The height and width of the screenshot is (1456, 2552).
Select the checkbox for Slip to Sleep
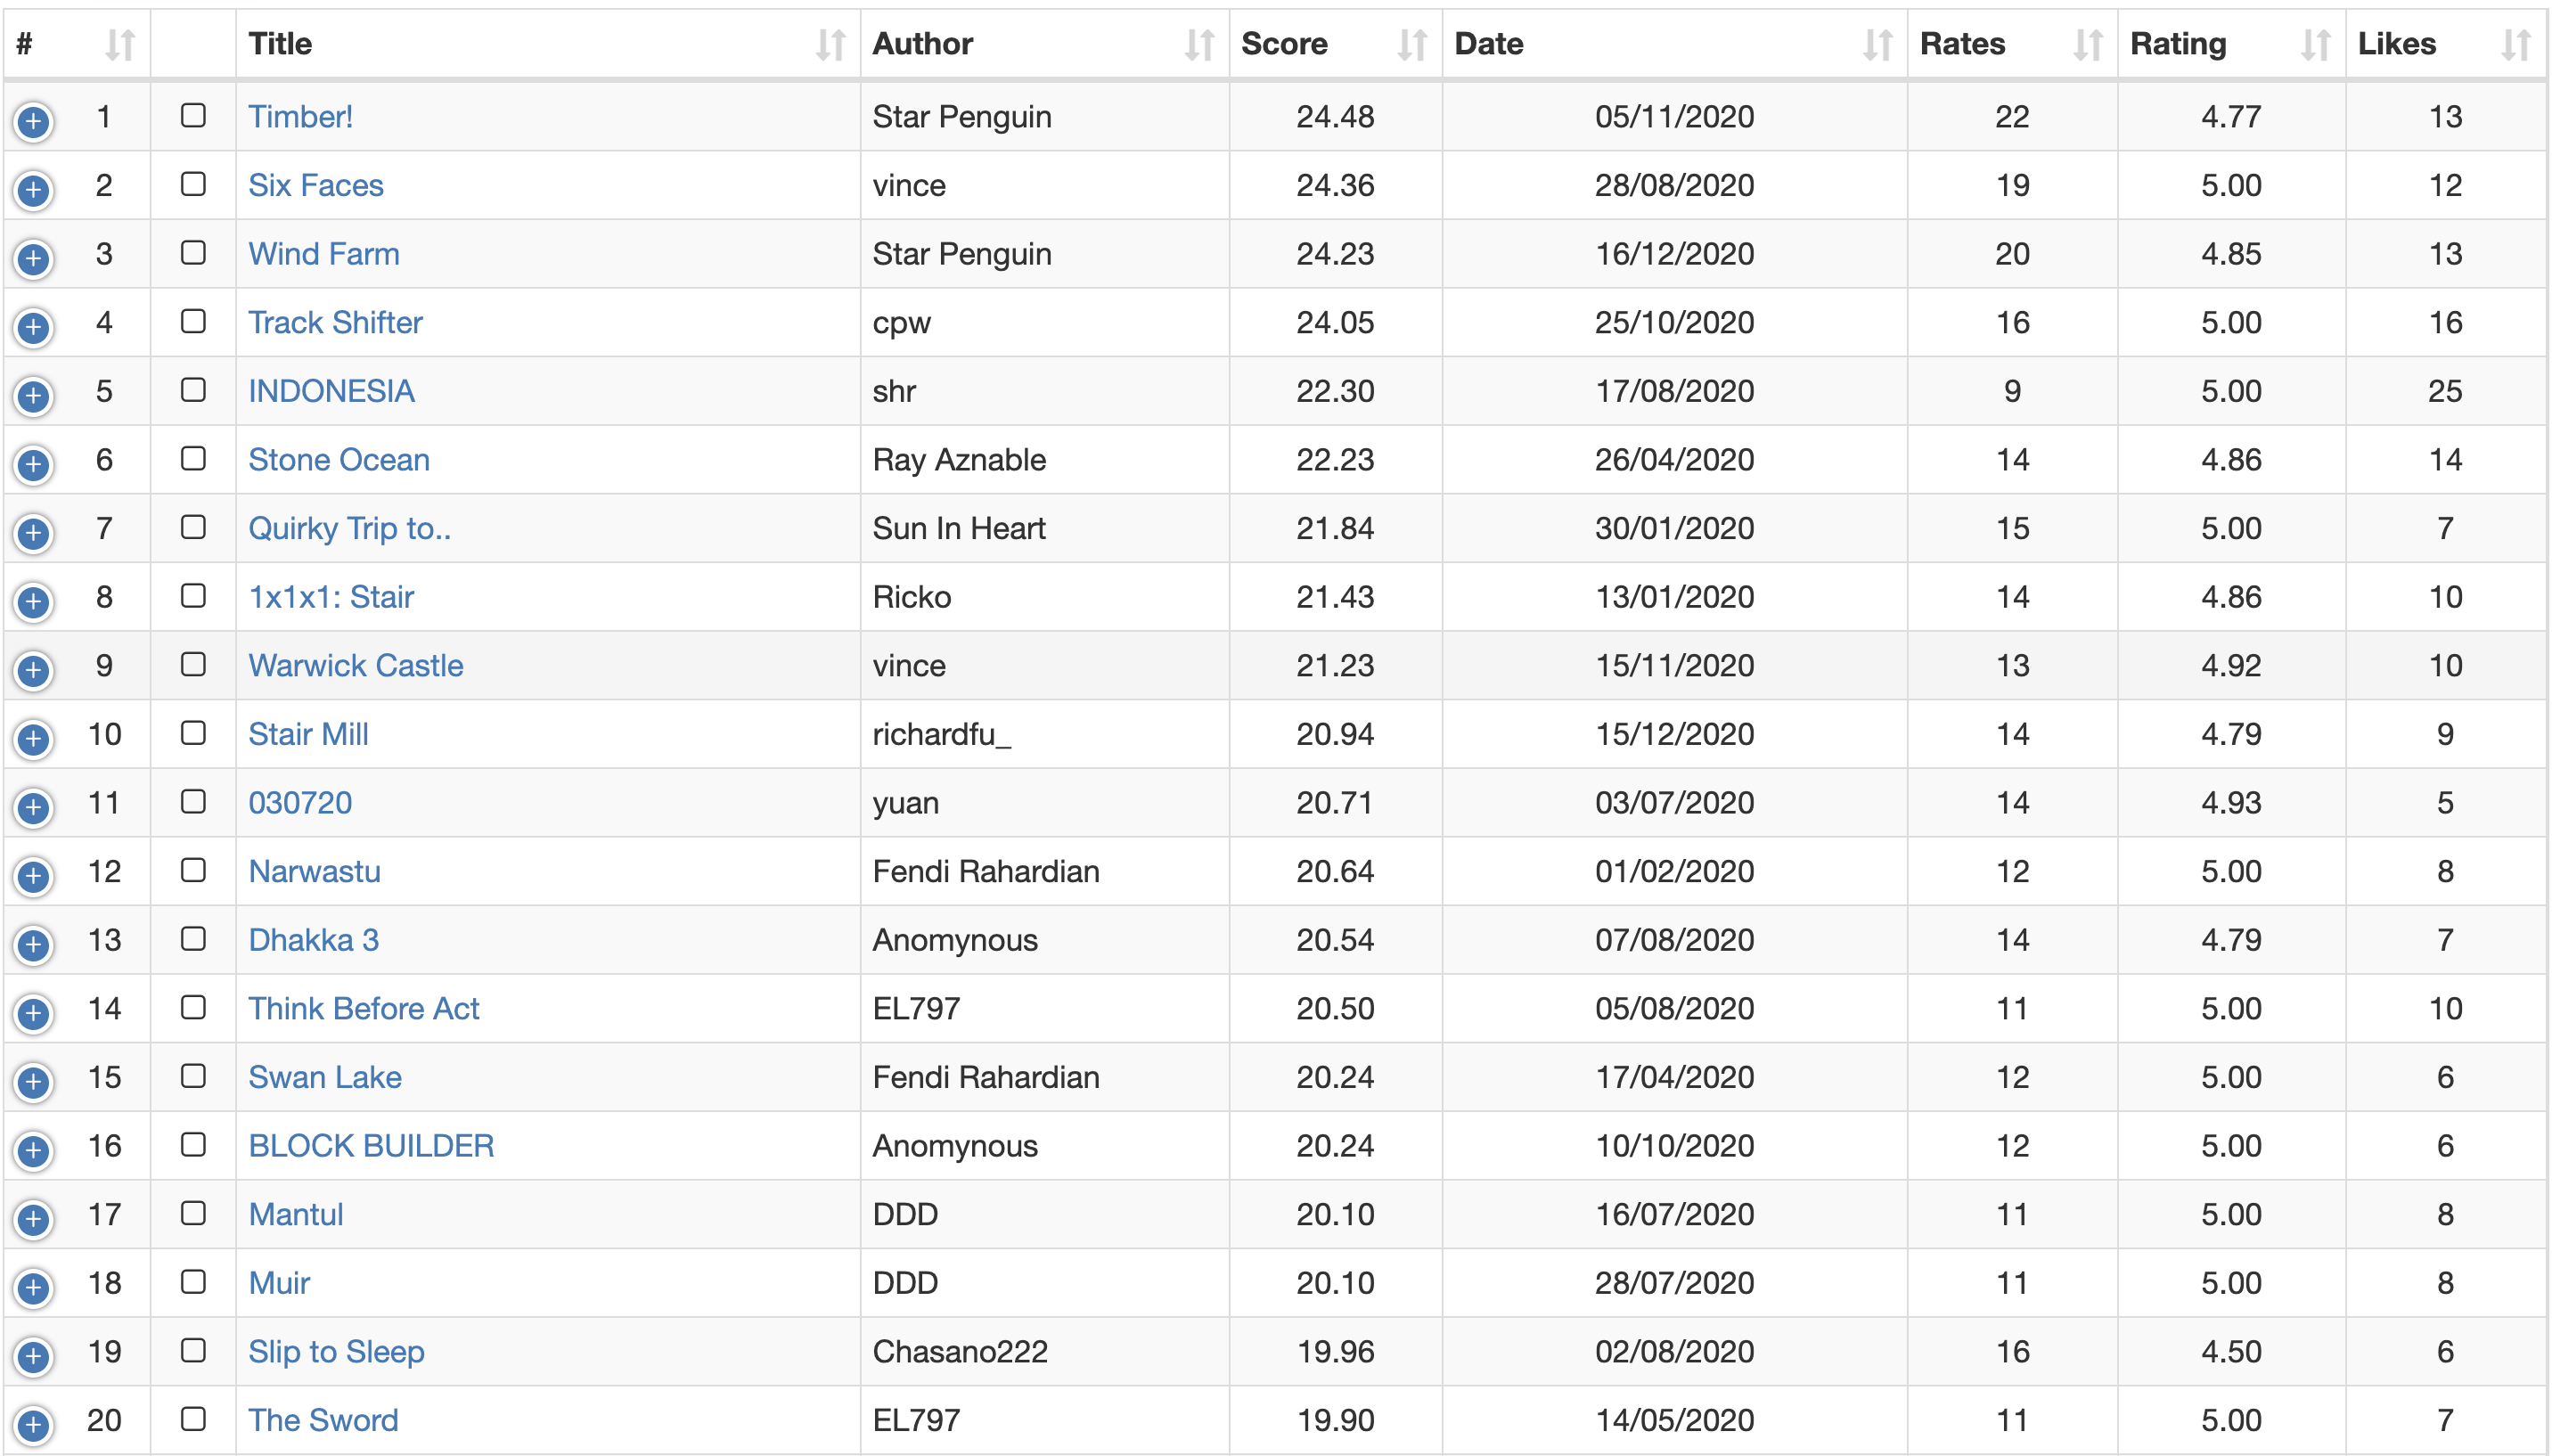[x=193, y=1351]
